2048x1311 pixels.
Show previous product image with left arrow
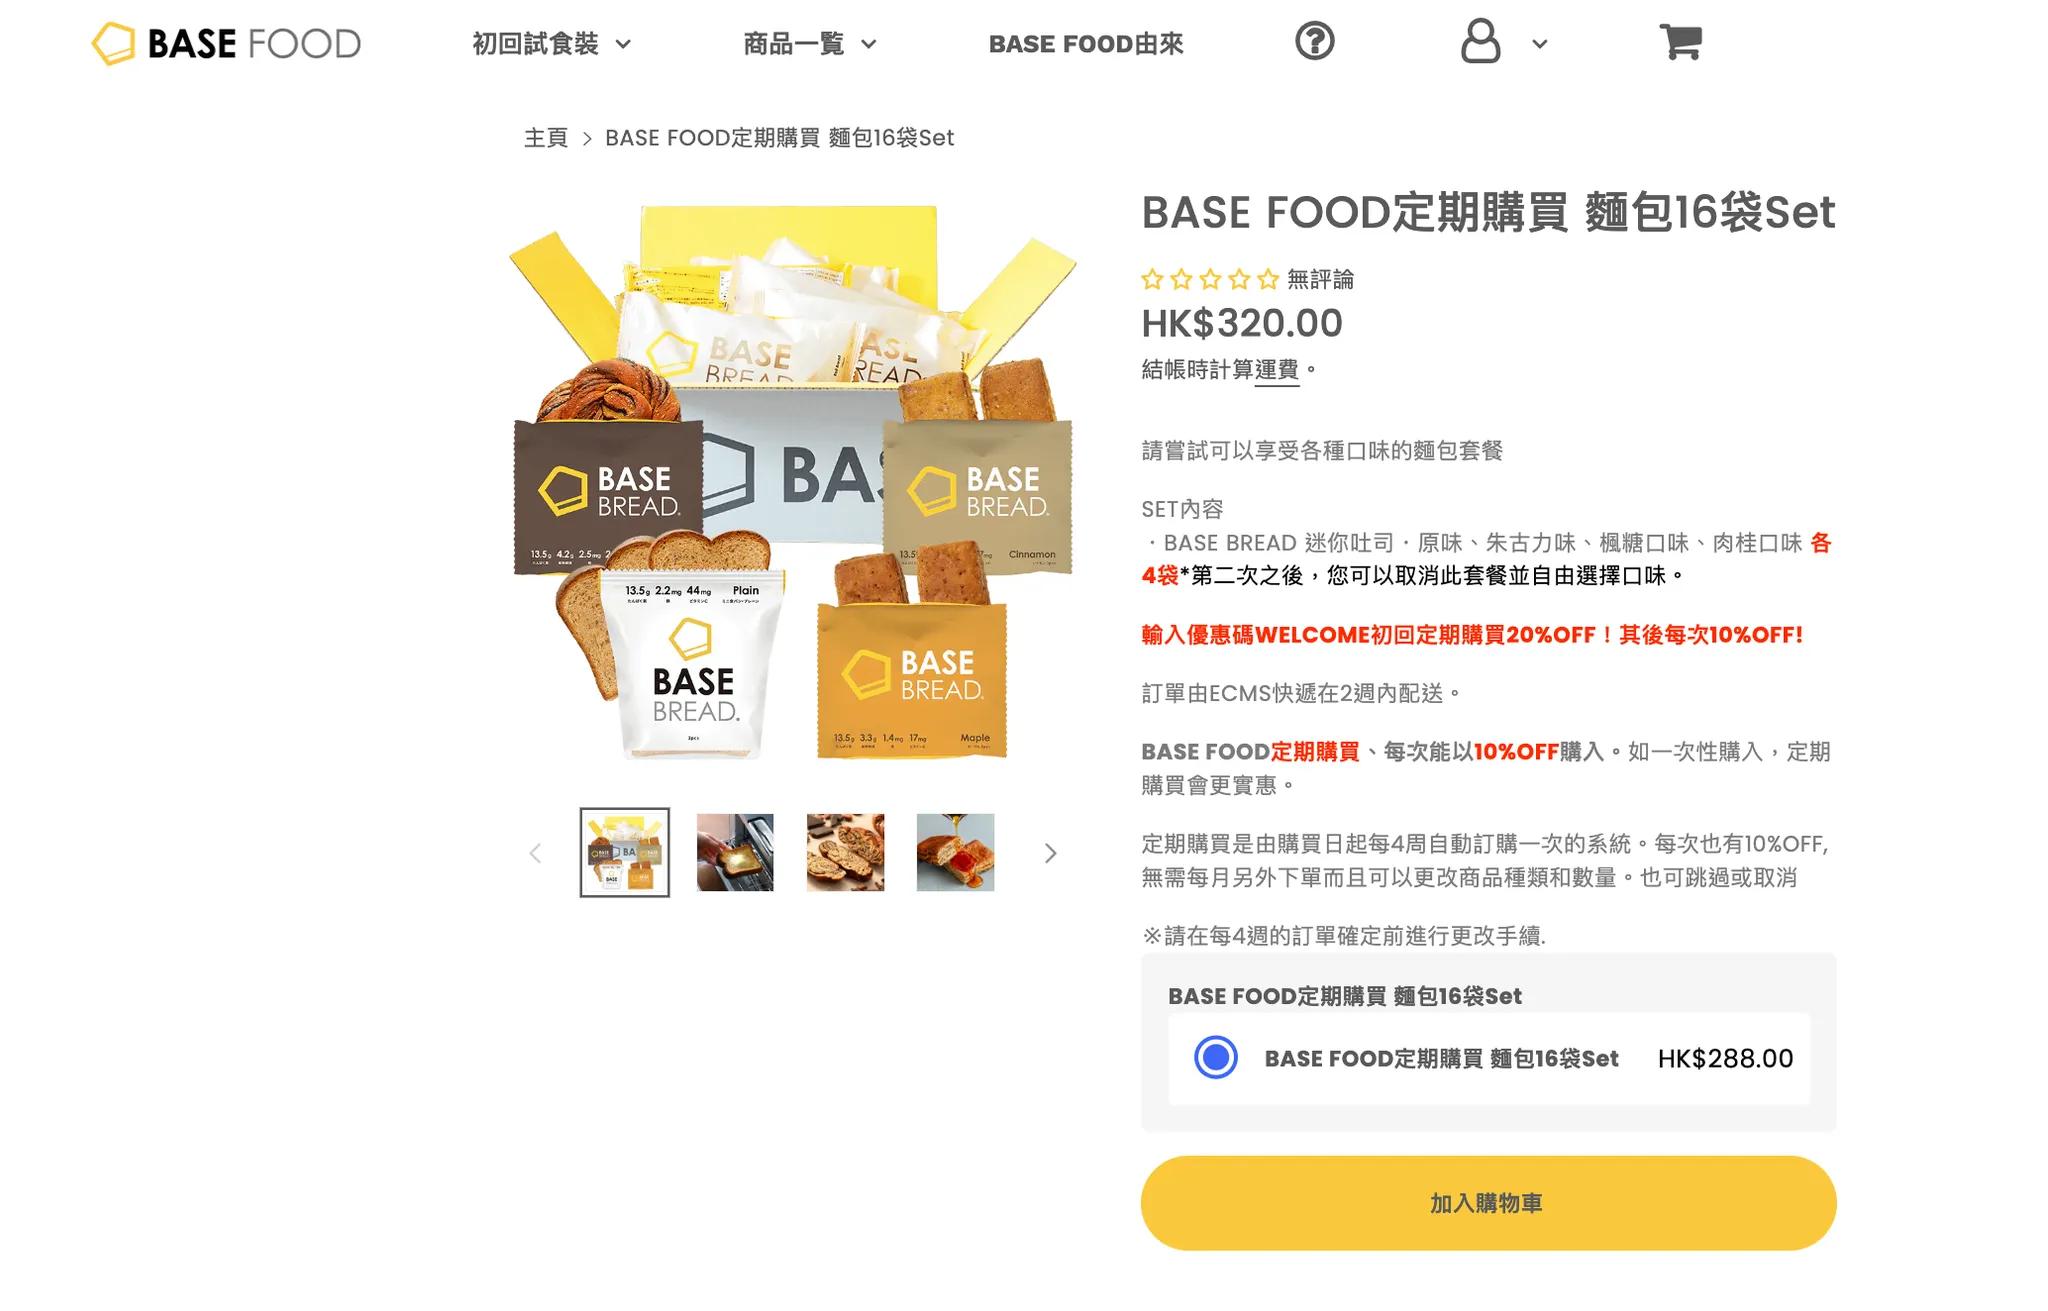pyautogui.click(x=535, y=853)
